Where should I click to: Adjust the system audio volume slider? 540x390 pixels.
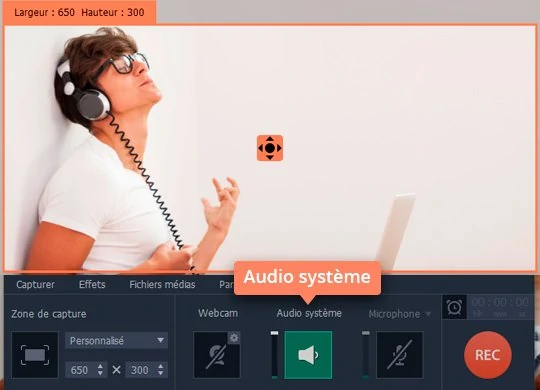tap(274, 355)
